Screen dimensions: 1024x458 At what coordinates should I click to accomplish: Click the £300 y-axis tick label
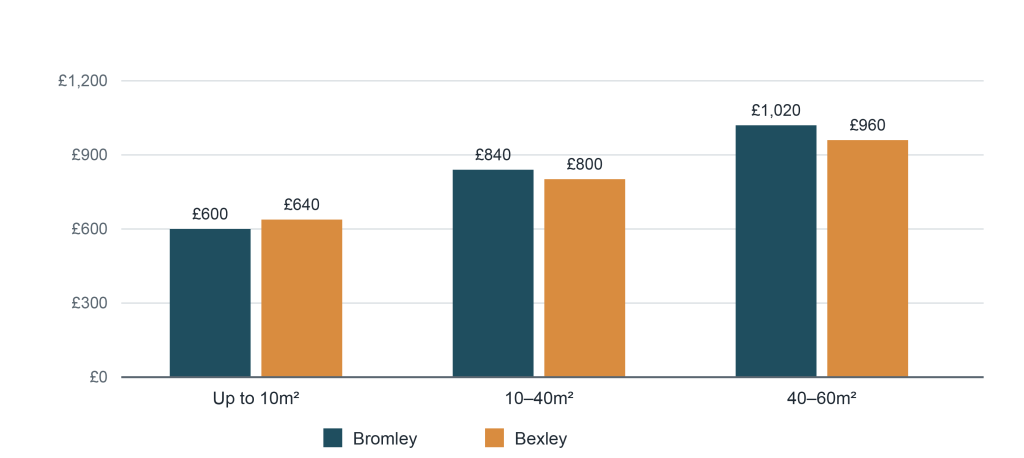89,303
